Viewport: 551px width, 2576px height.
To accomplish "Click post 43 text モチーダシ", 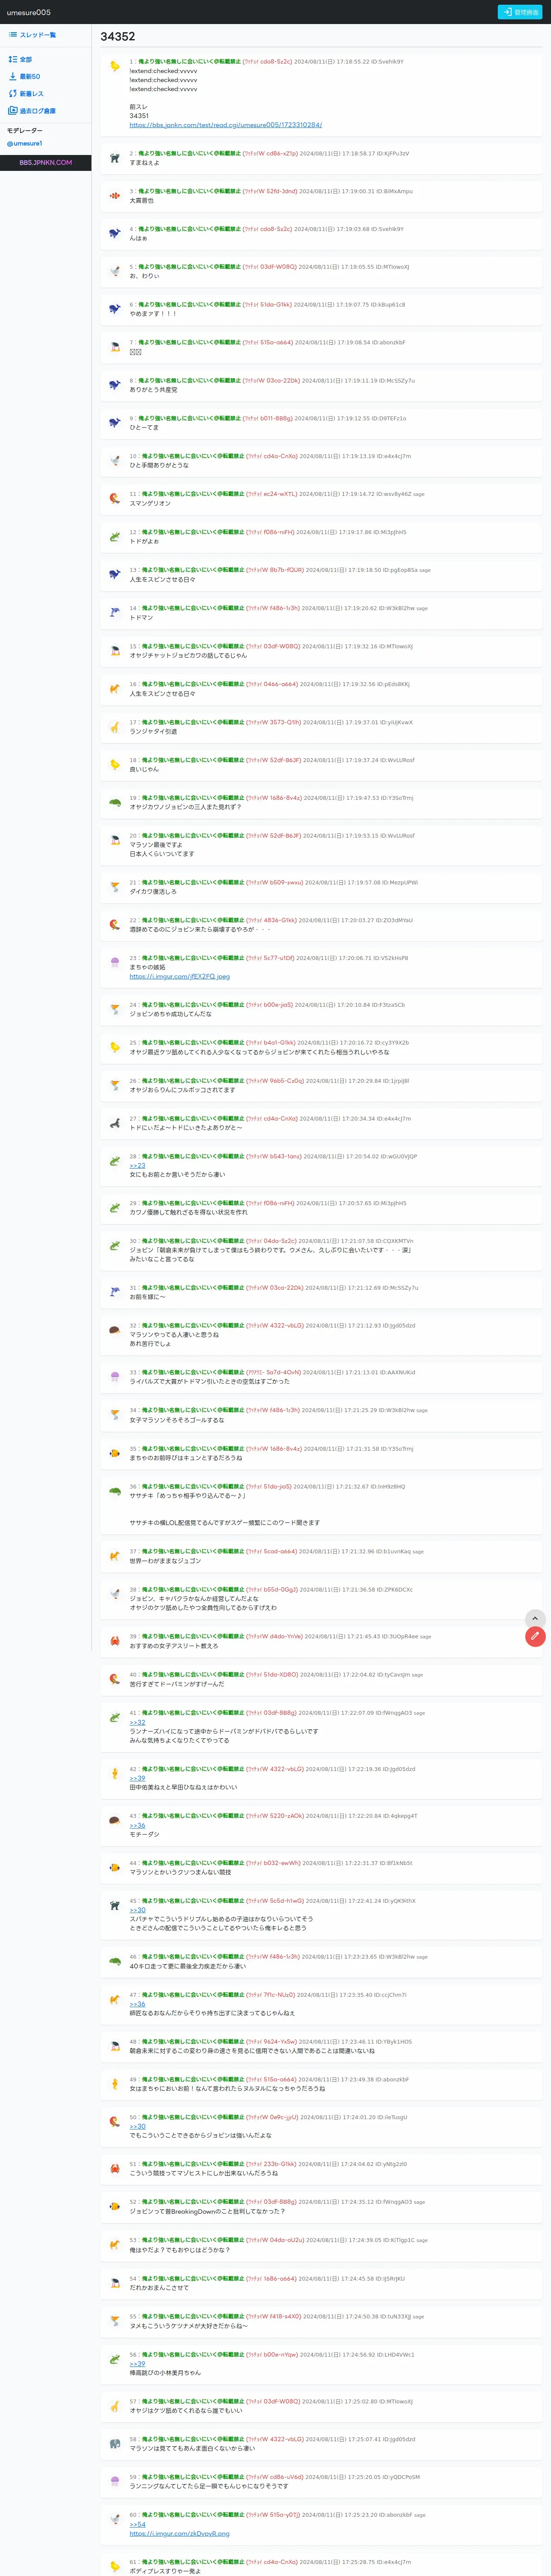I will point(144,1834).
